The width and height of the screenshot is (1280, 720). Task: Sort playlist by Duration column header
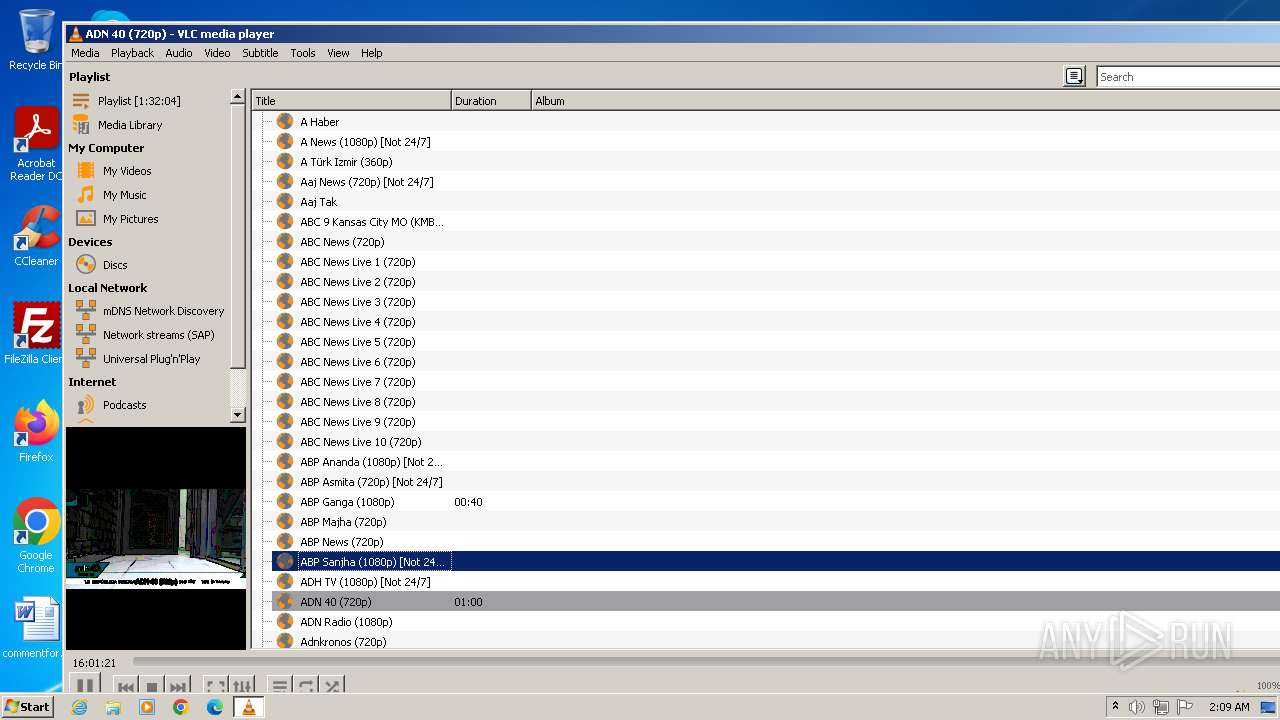491,101
